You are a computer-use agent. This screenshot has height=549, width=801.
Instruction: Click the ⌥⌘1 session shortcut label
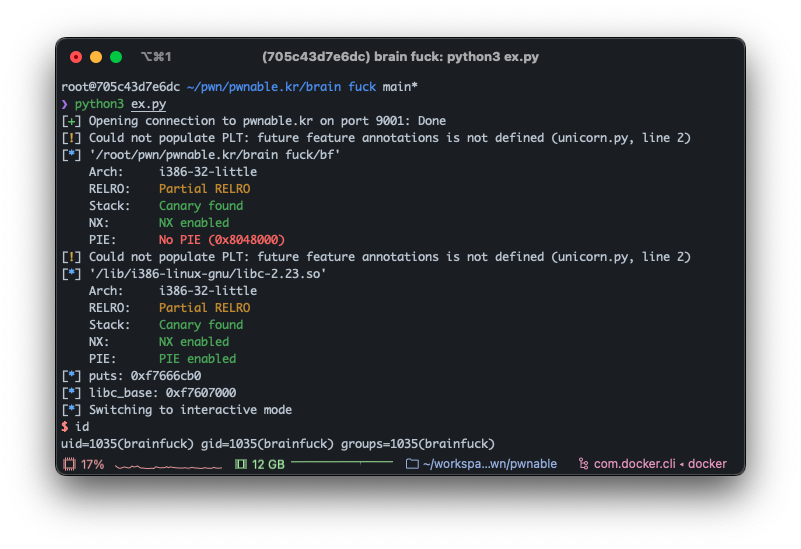[156, 57]
